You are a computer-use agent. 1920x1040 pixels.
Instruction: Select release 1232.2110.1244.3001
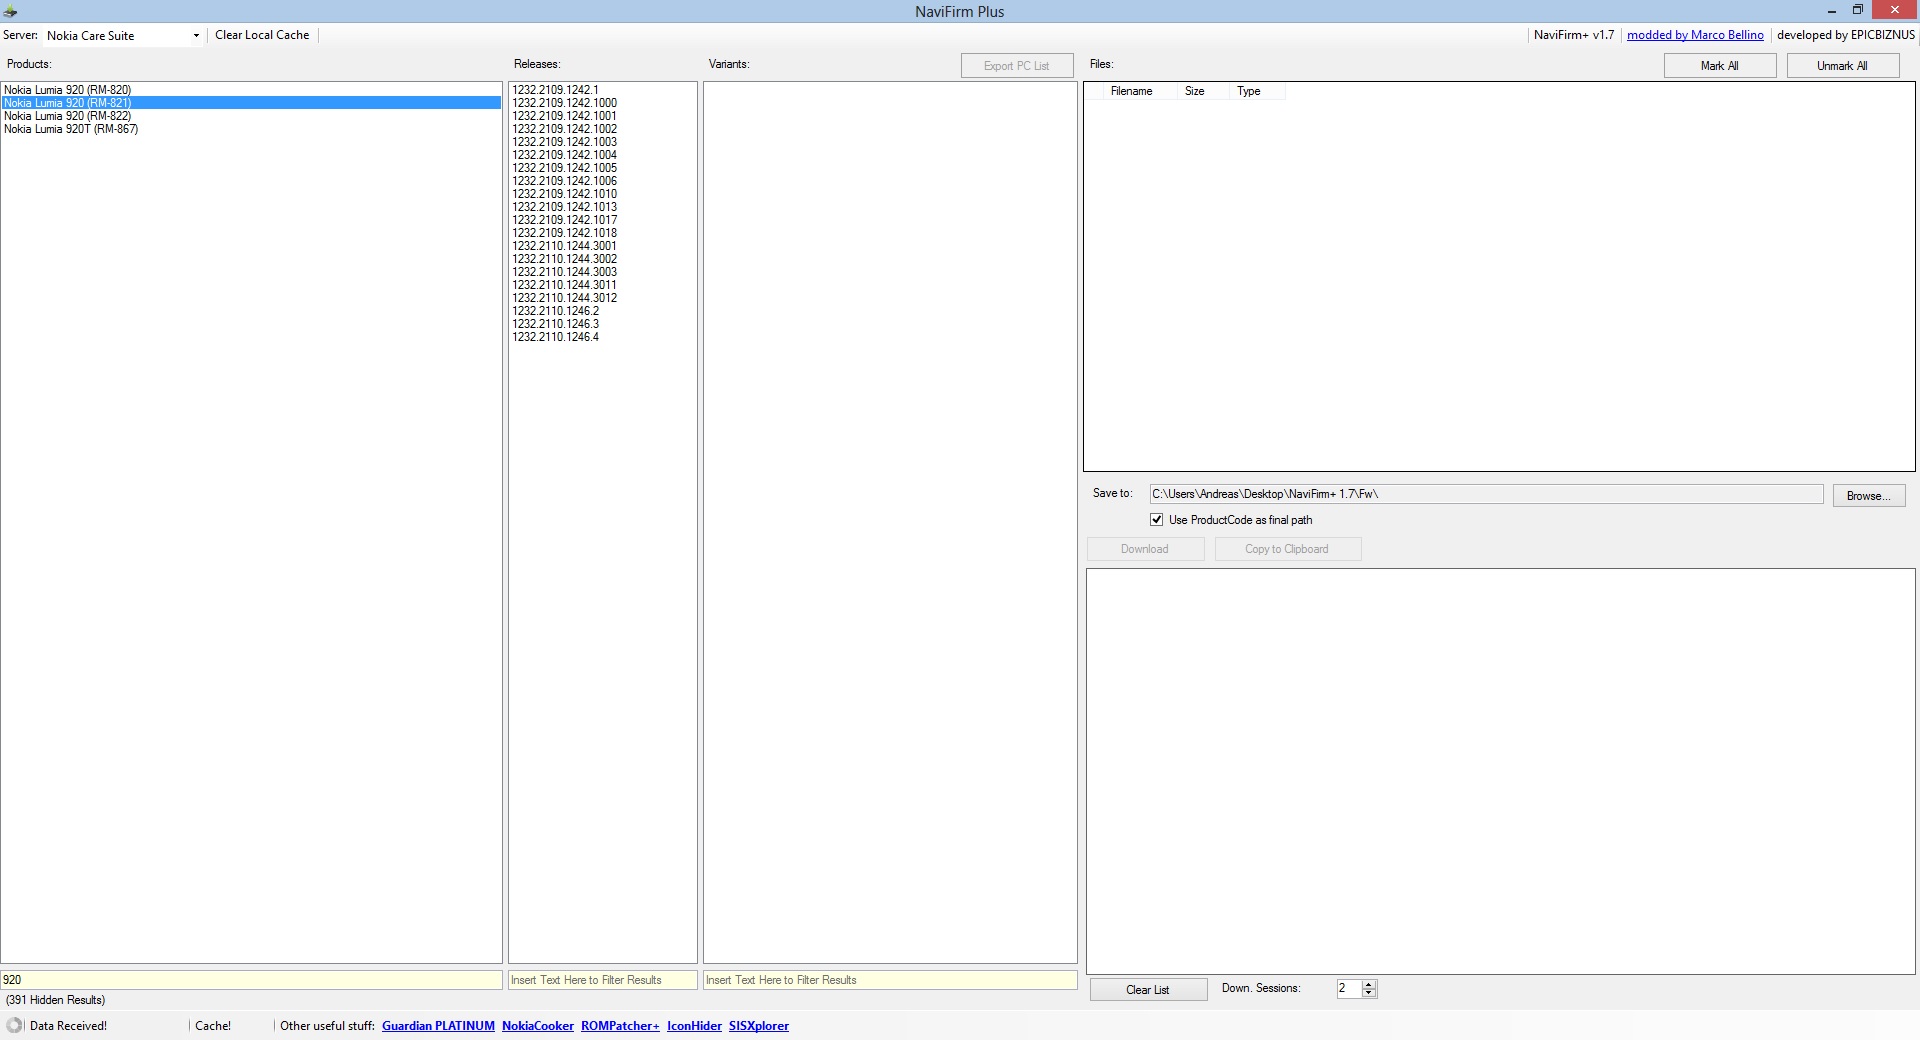[603, 246]
